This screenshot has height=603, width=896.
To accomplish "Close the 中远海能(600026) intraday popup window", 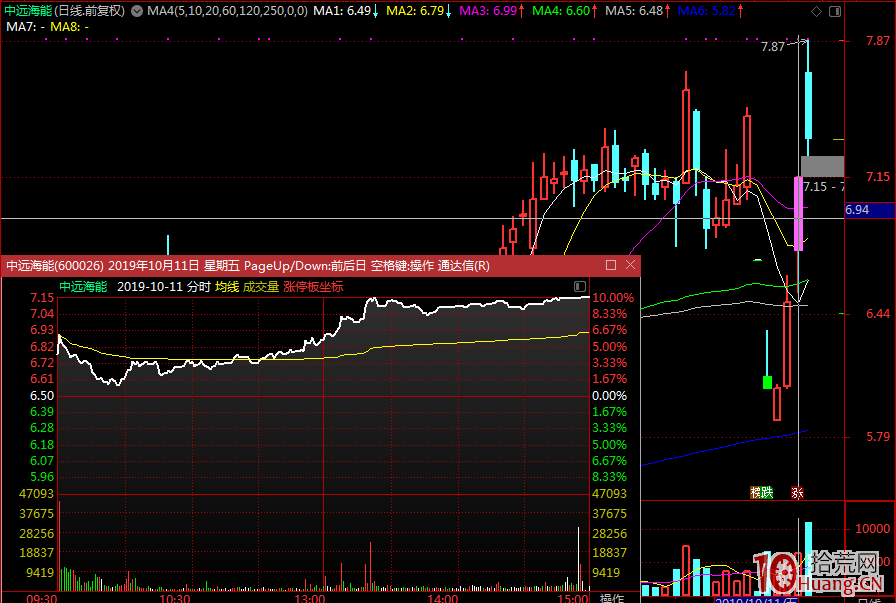I will click(630, 265).
